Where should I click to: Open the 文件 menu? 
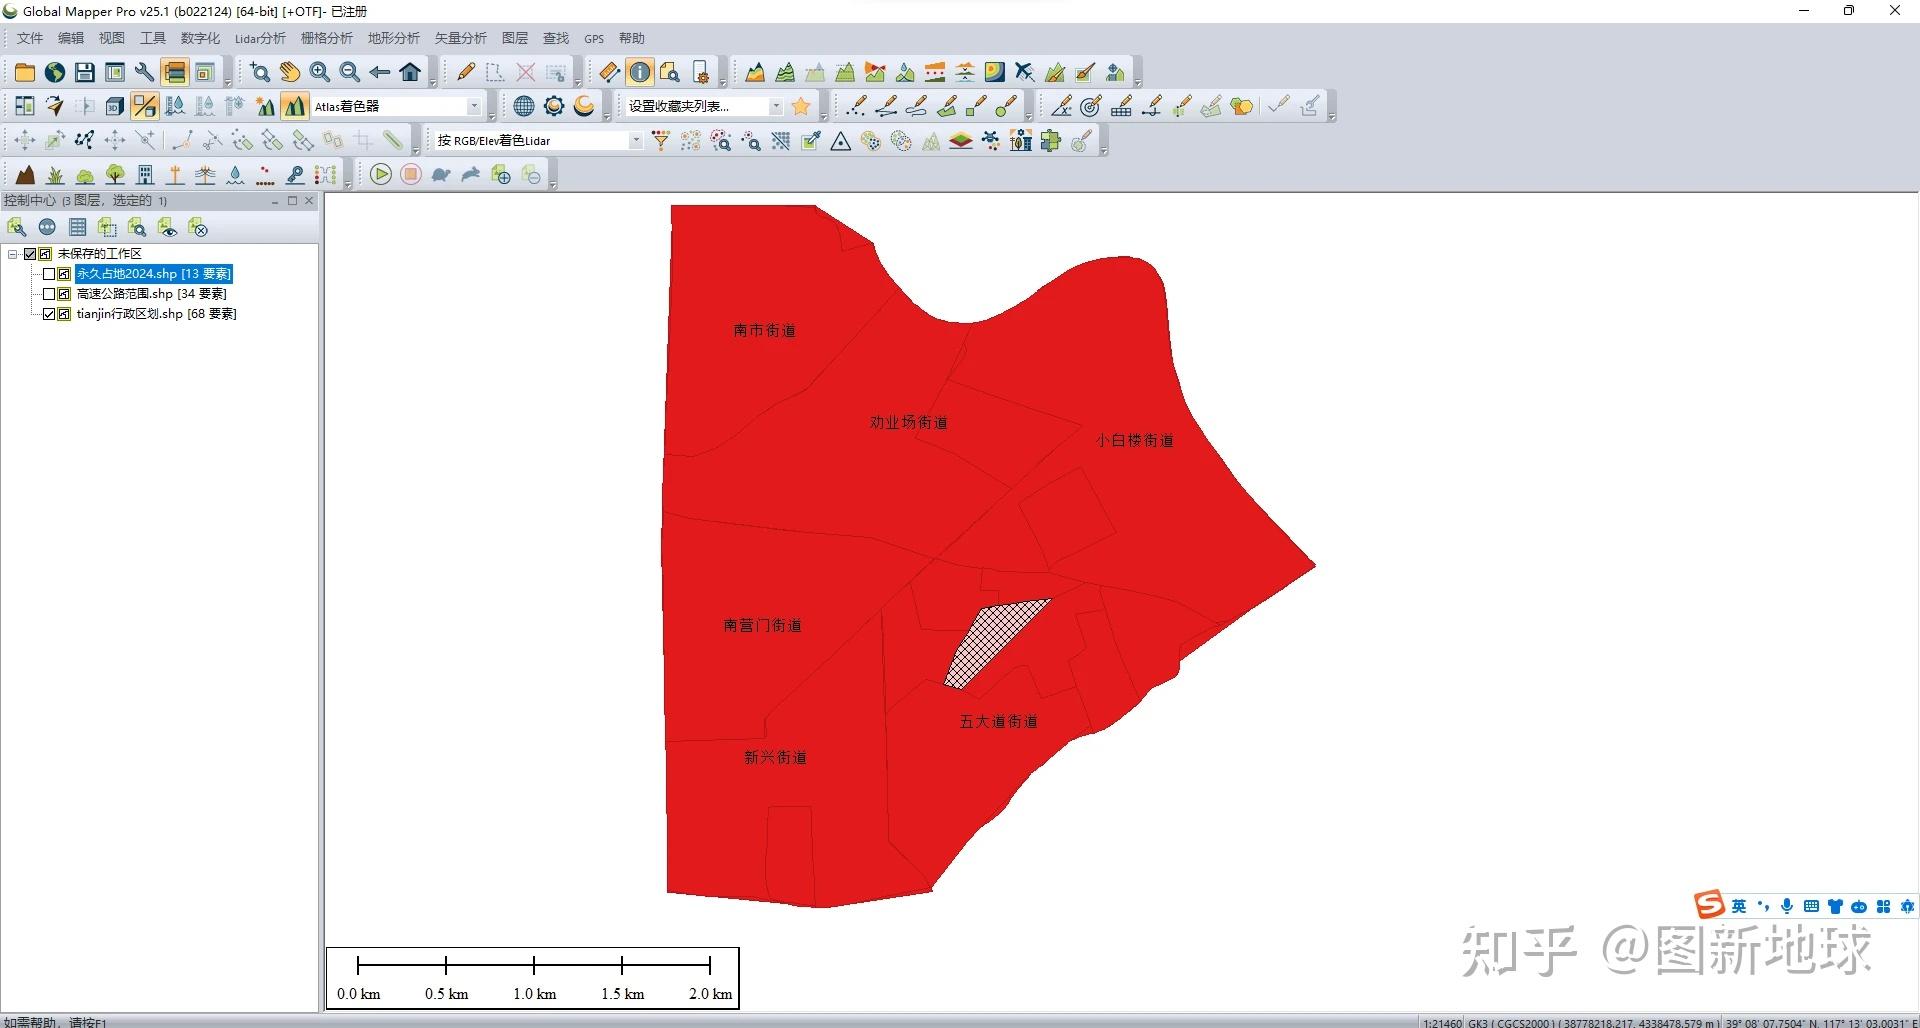point(30,38)
